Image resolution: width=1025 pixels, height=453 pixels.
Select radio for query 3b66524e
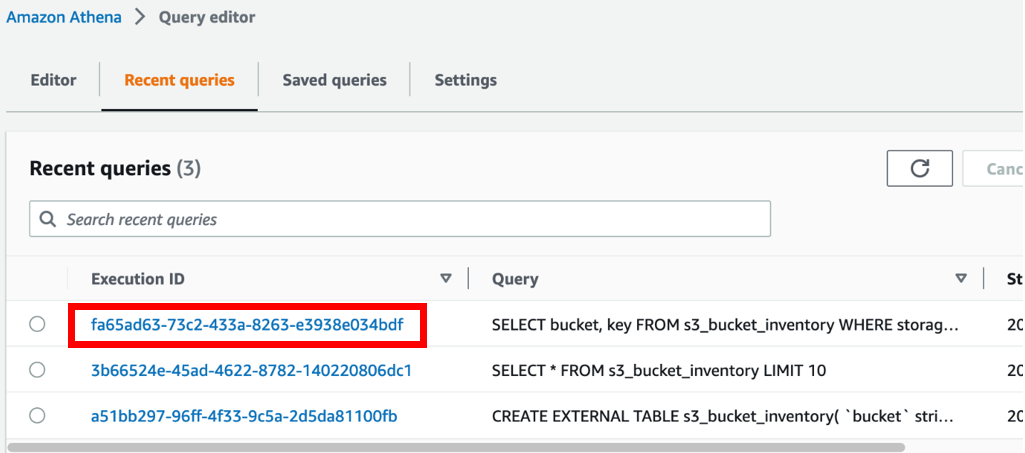tap(37, 370)
